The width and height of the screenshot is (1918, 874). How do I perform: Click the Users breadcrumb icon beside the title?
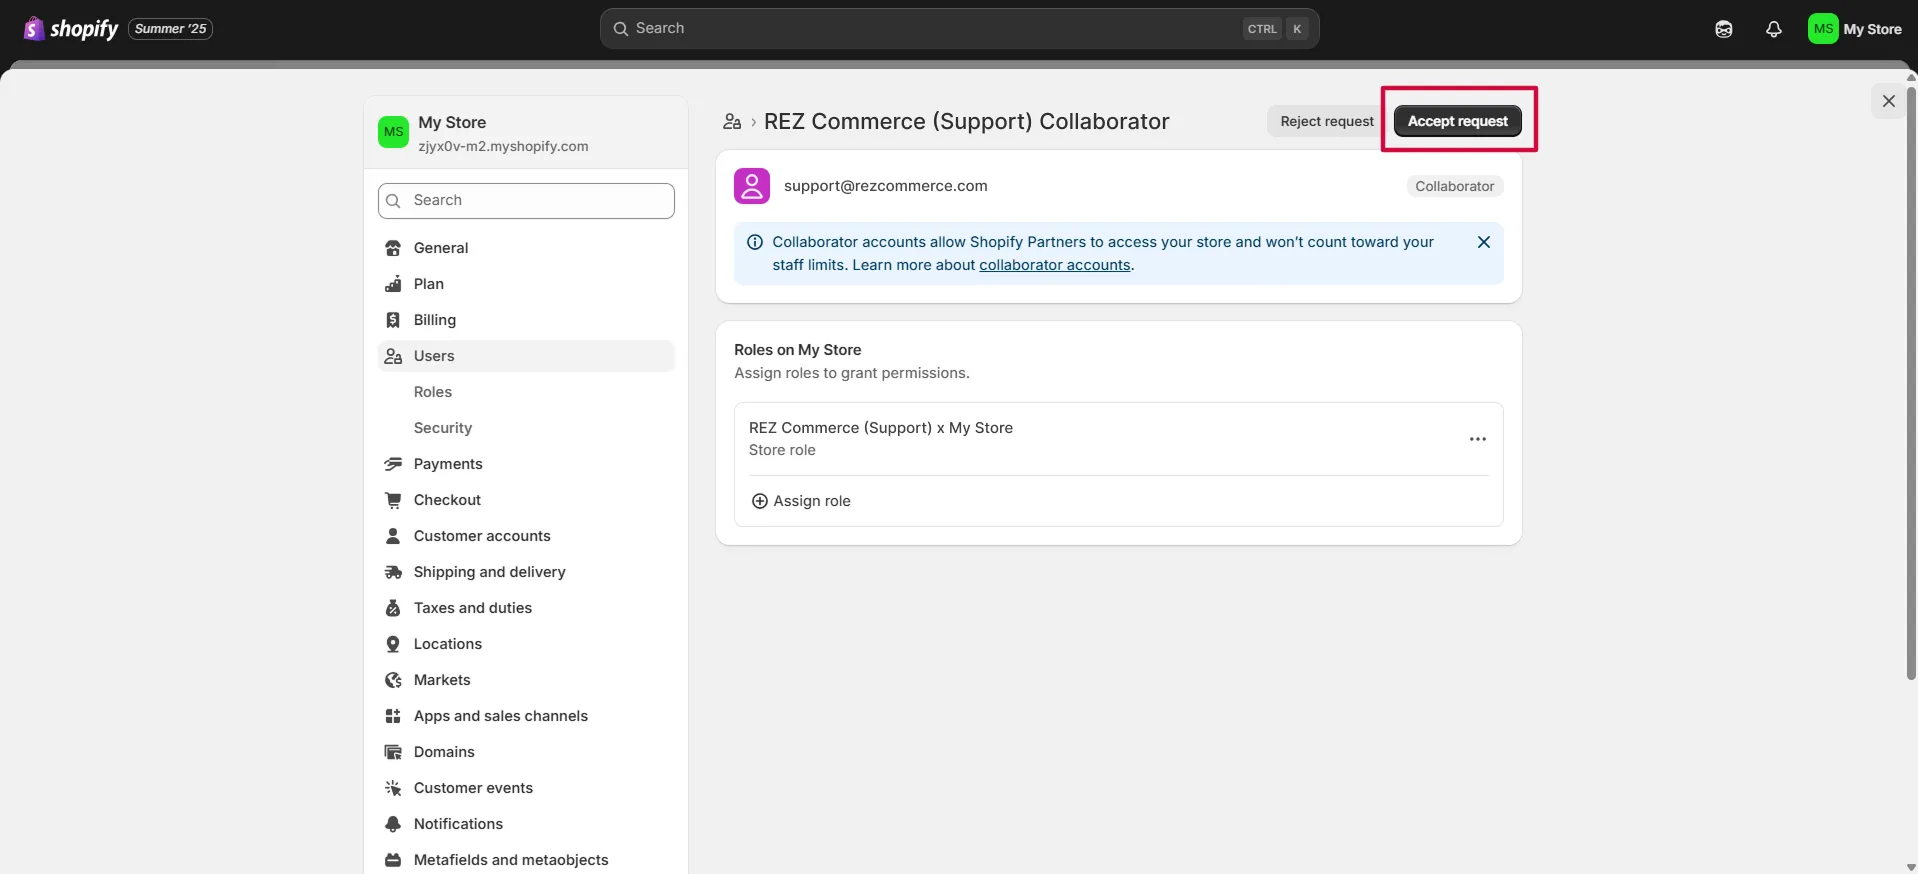(732, 122)
